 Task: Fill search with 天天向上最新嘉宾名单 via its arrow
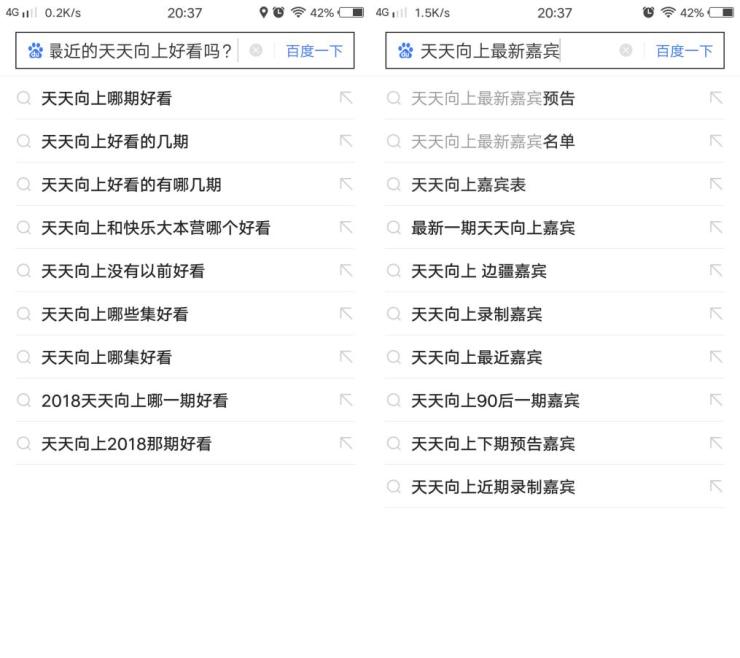pos(716,141)
